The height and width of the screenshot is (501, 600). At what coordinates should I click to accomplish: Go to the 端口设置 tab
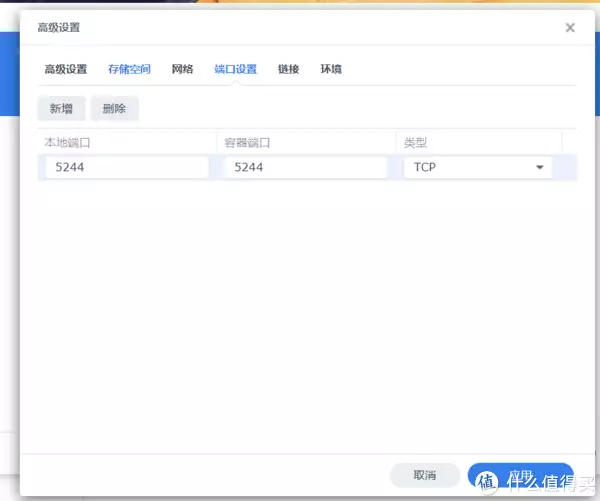236,69
